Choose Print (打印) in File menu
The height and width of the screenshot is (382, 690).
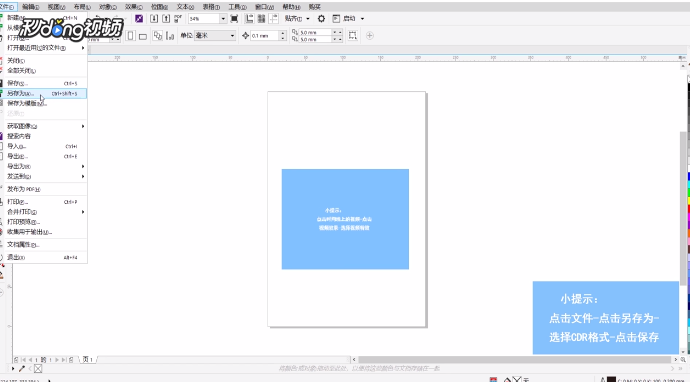[43, 202]
